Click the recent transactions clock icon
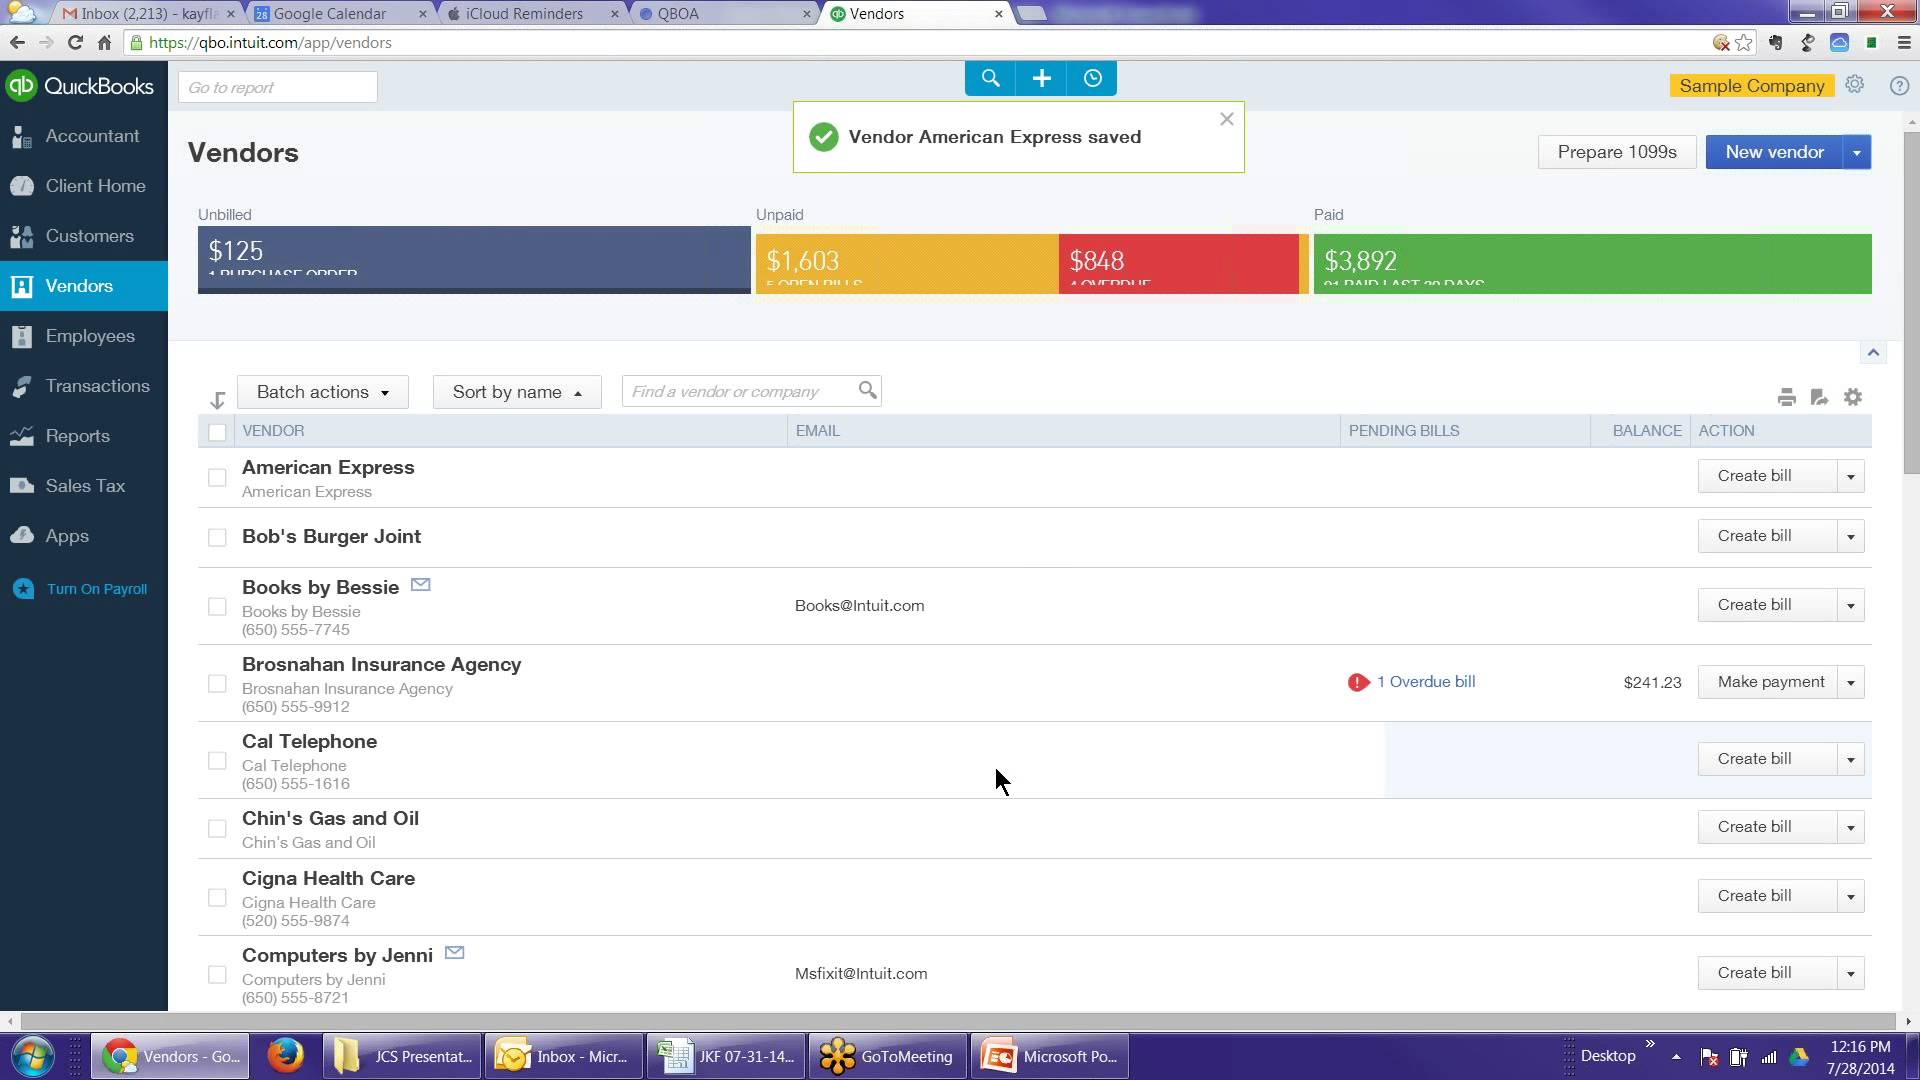 pyautogui.click(x=1092, y=76)
